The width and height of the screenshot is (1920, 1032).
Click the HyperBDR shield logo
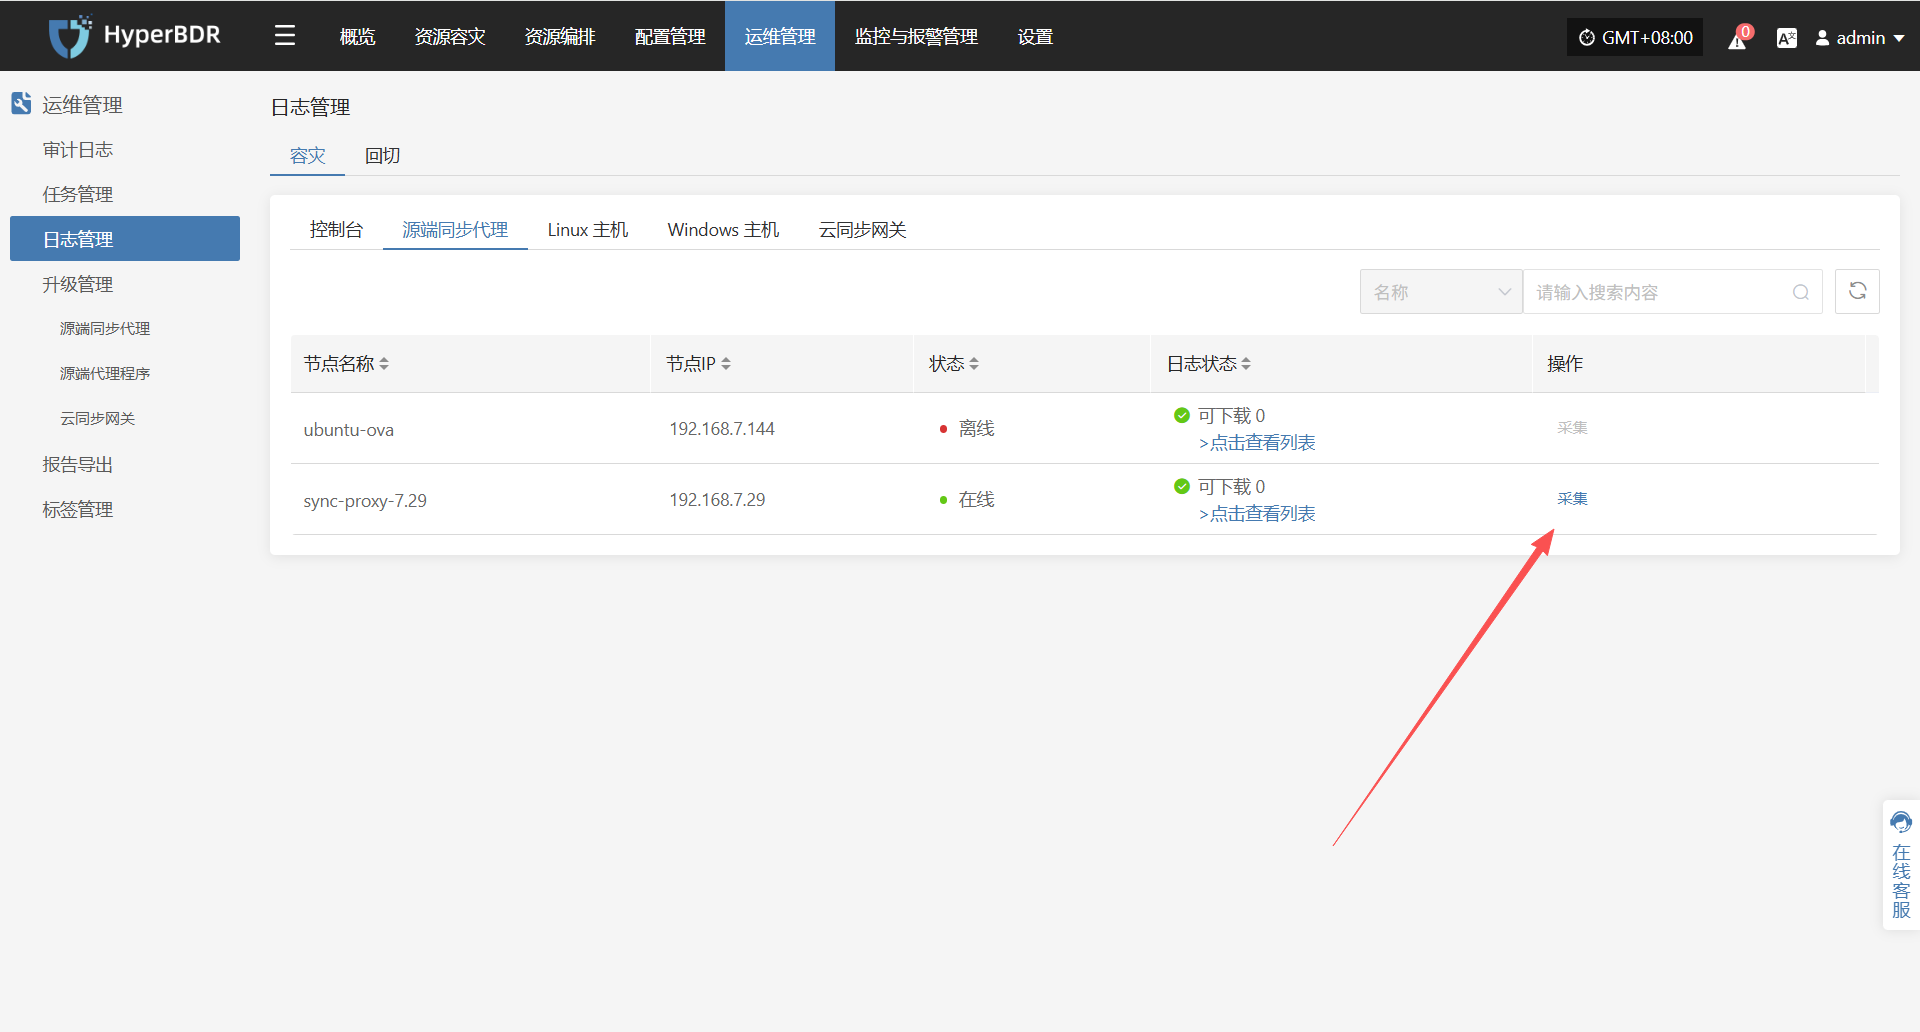(x=70, y=36)
